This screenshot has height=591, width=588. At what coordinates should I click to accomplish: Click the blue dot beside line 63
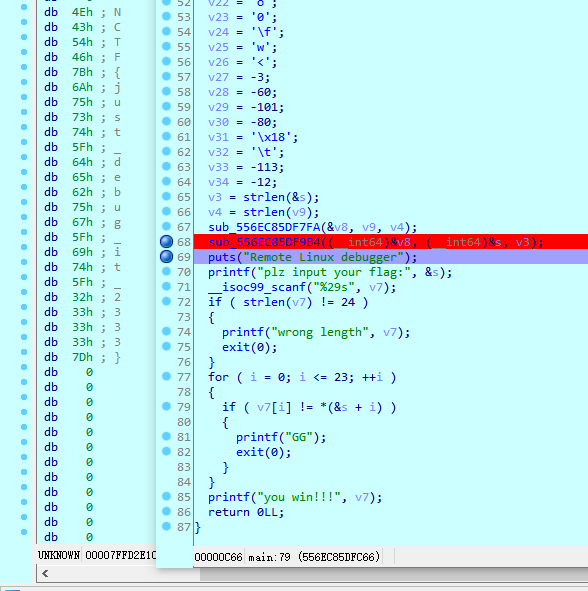click(x=166, y=167)
